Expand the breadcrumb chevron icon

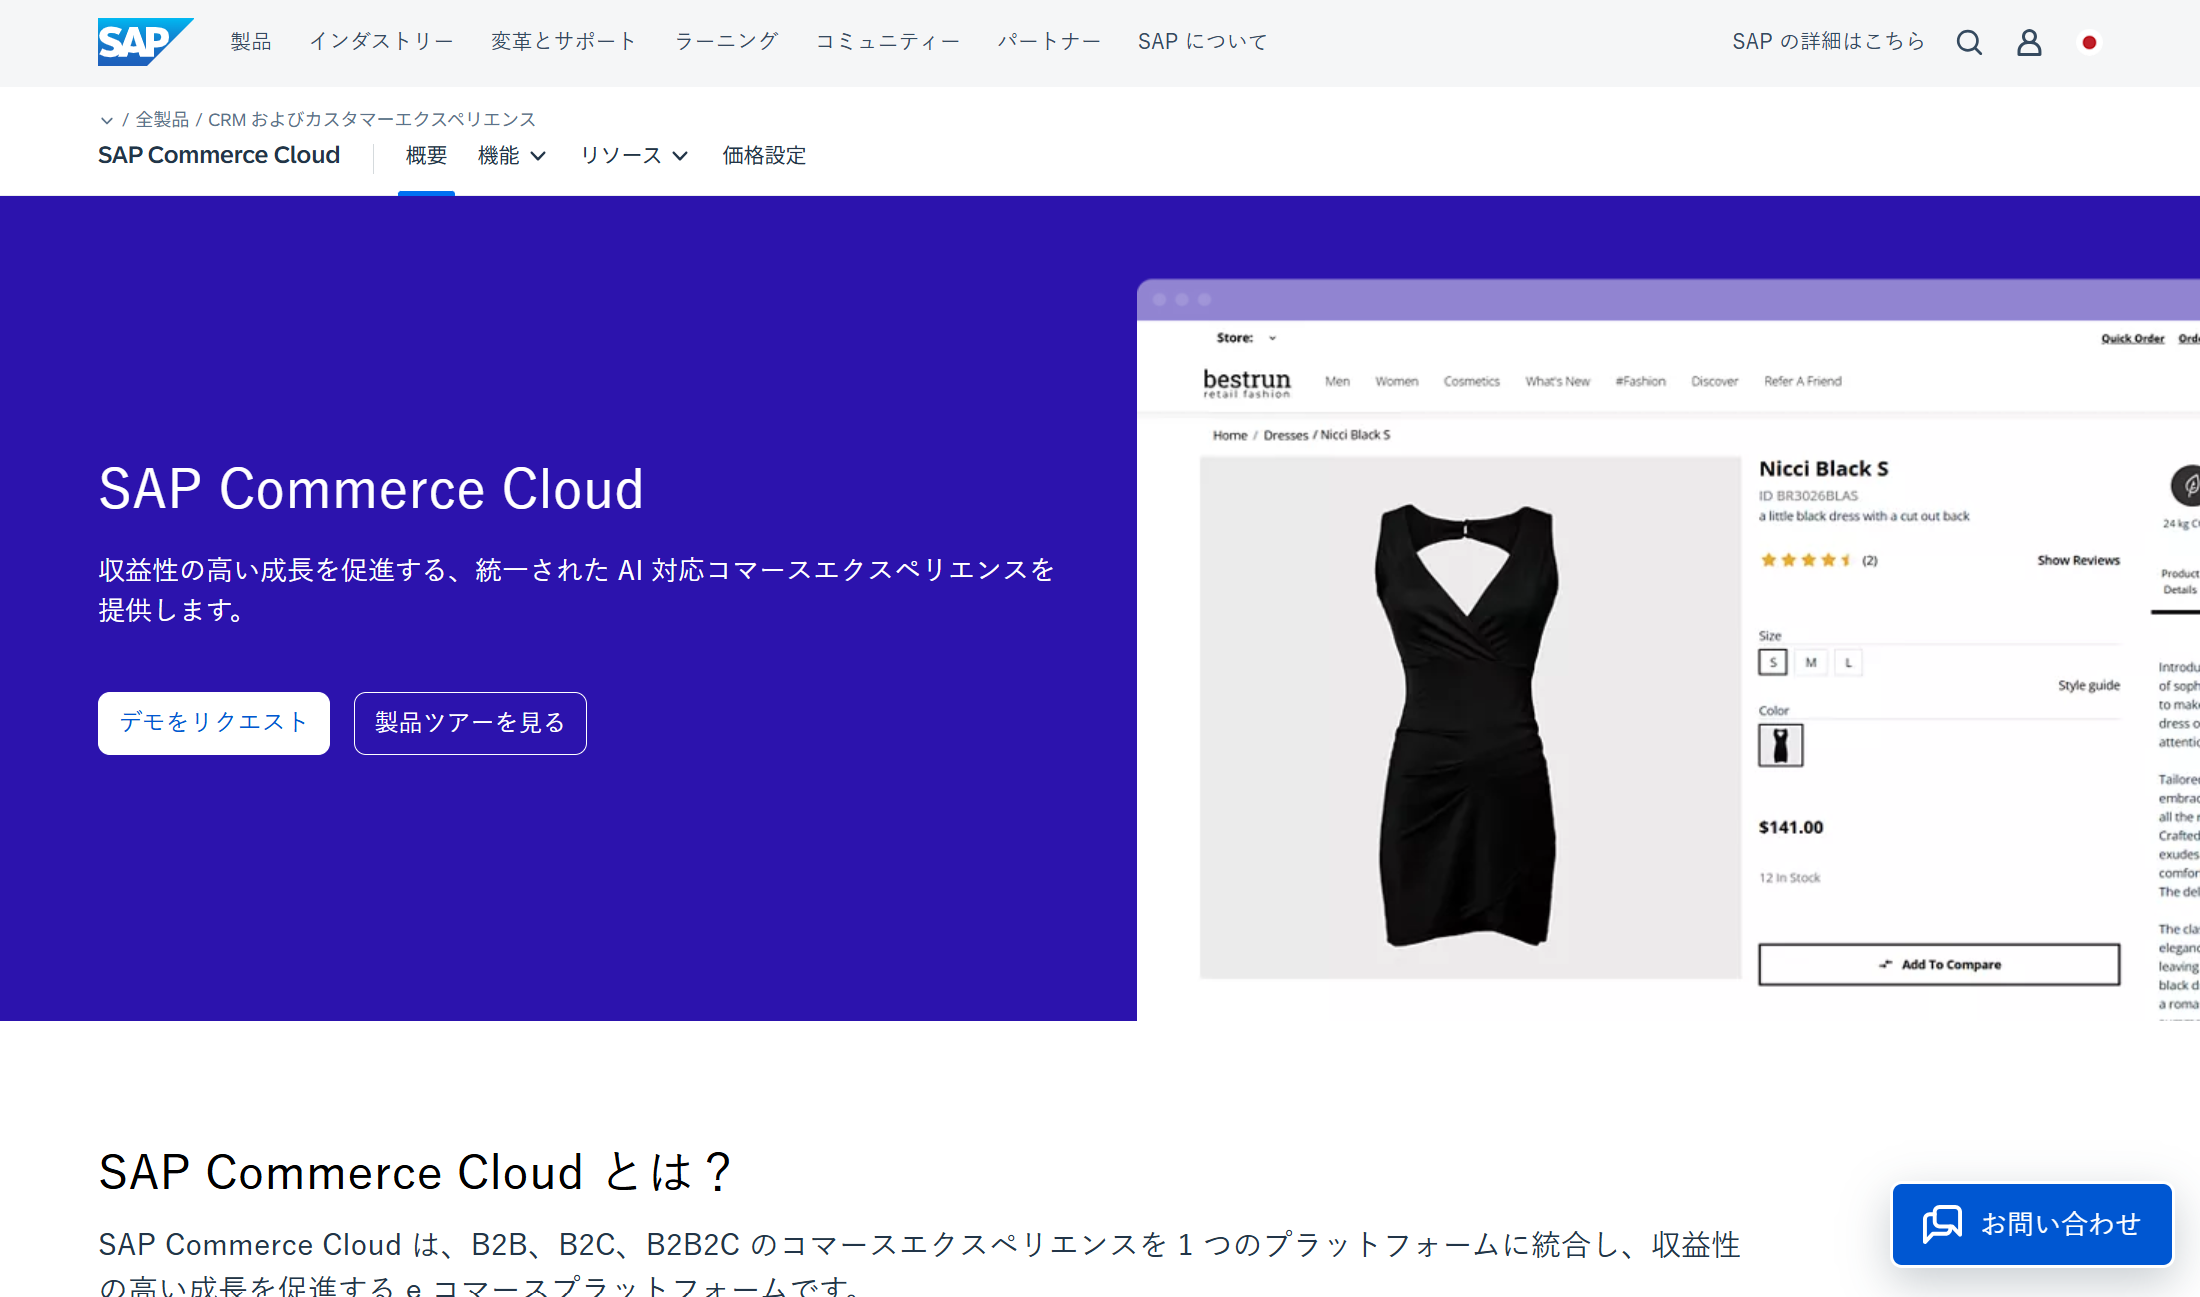point(106,120)
